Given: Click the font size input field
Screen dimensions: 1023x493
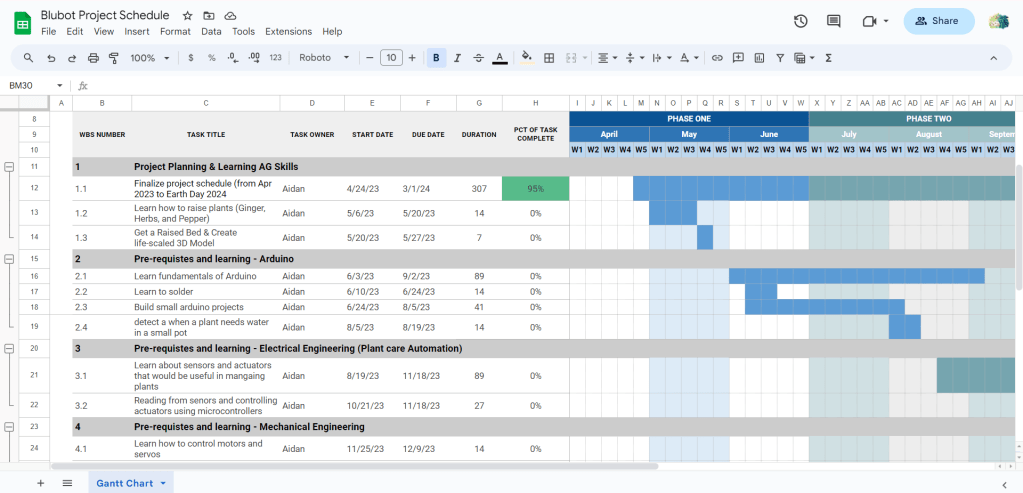Looking at the screenshot, I should 391,58.
